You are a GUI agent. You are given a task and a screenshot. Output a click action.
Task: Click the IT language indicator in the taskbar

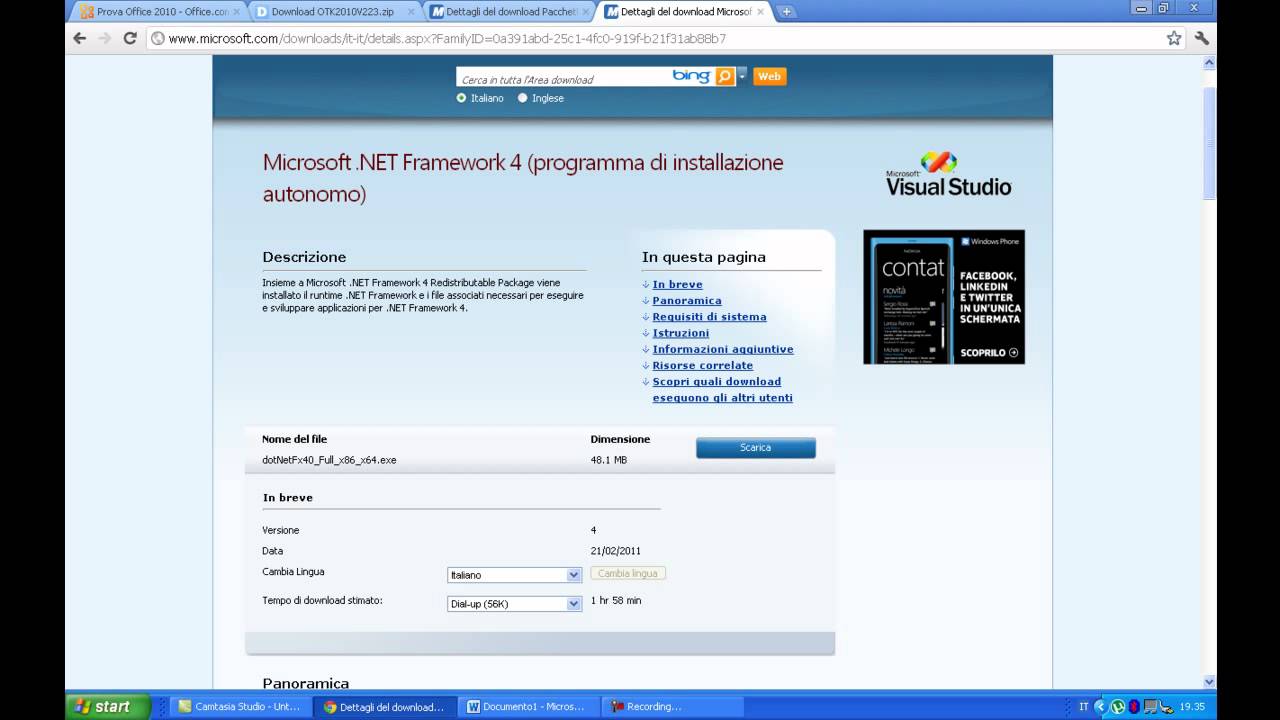[x=1084, y=707]
